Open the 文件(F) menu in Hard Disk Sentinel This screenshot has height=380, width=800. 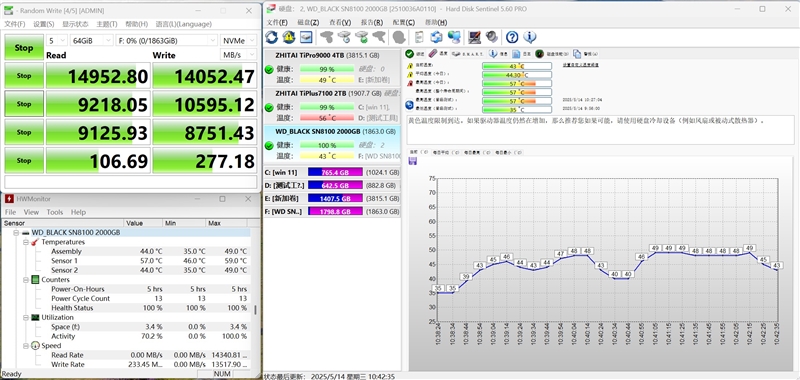tap(277, 22)
